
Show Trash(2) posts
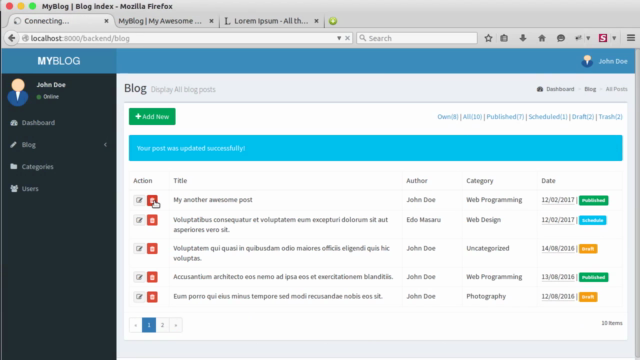[610, 117]
